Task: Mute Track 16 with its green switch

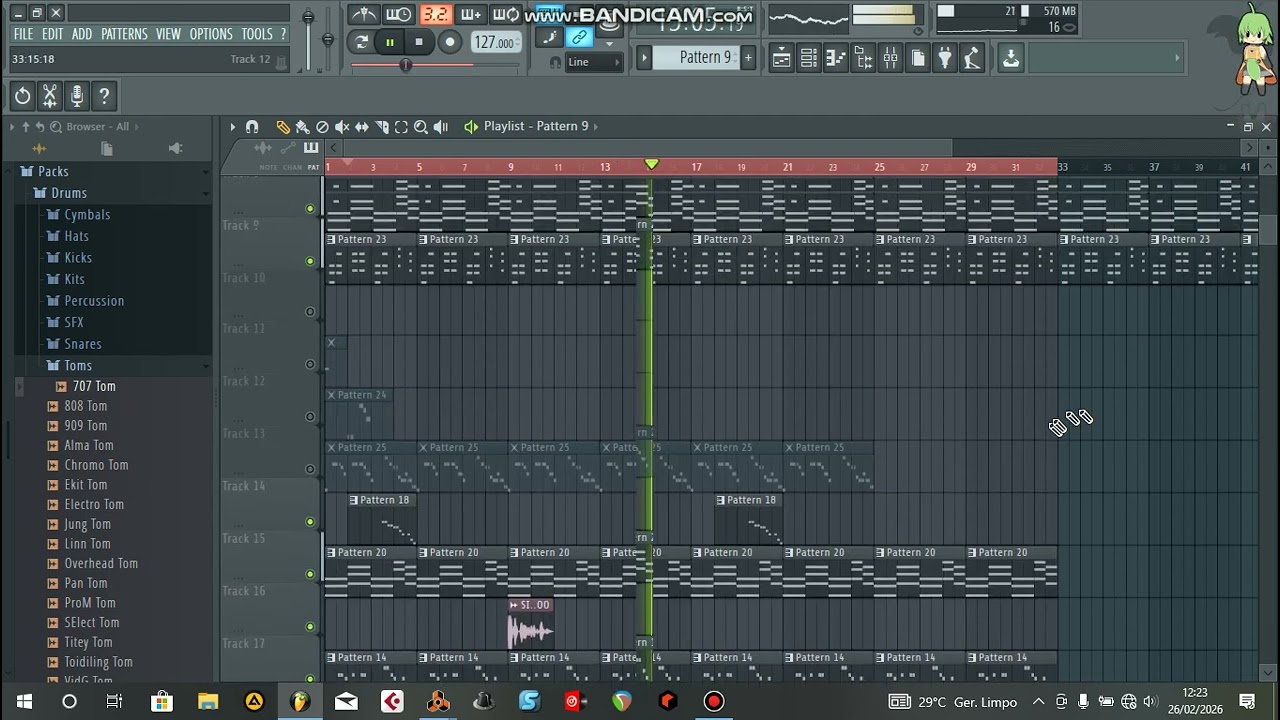Action: pyautogui.click(x=310, y=574)
